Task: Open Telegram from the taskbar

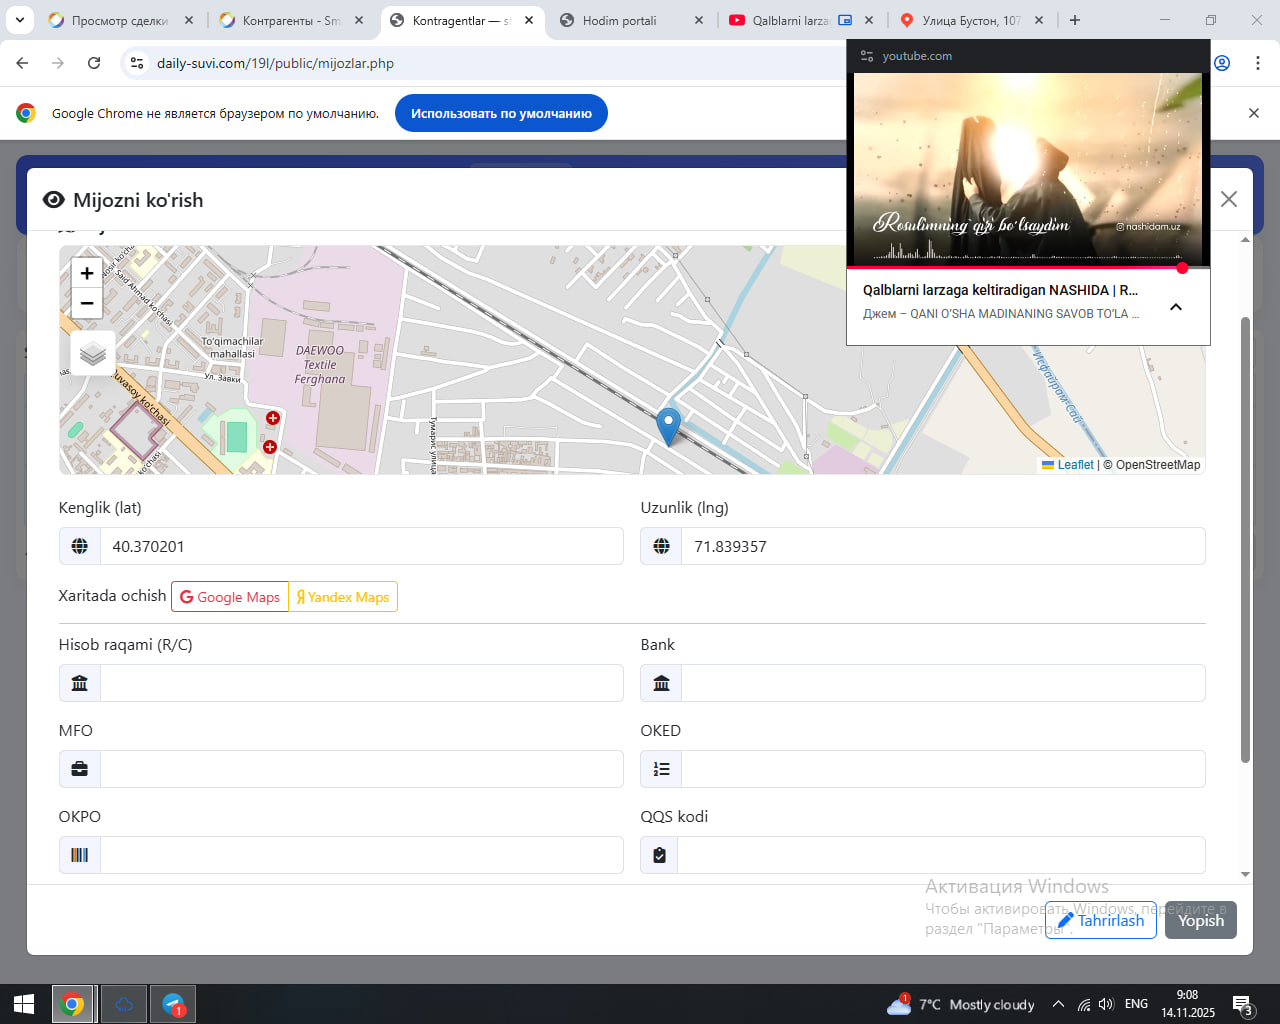Action: coord(173,1004)
